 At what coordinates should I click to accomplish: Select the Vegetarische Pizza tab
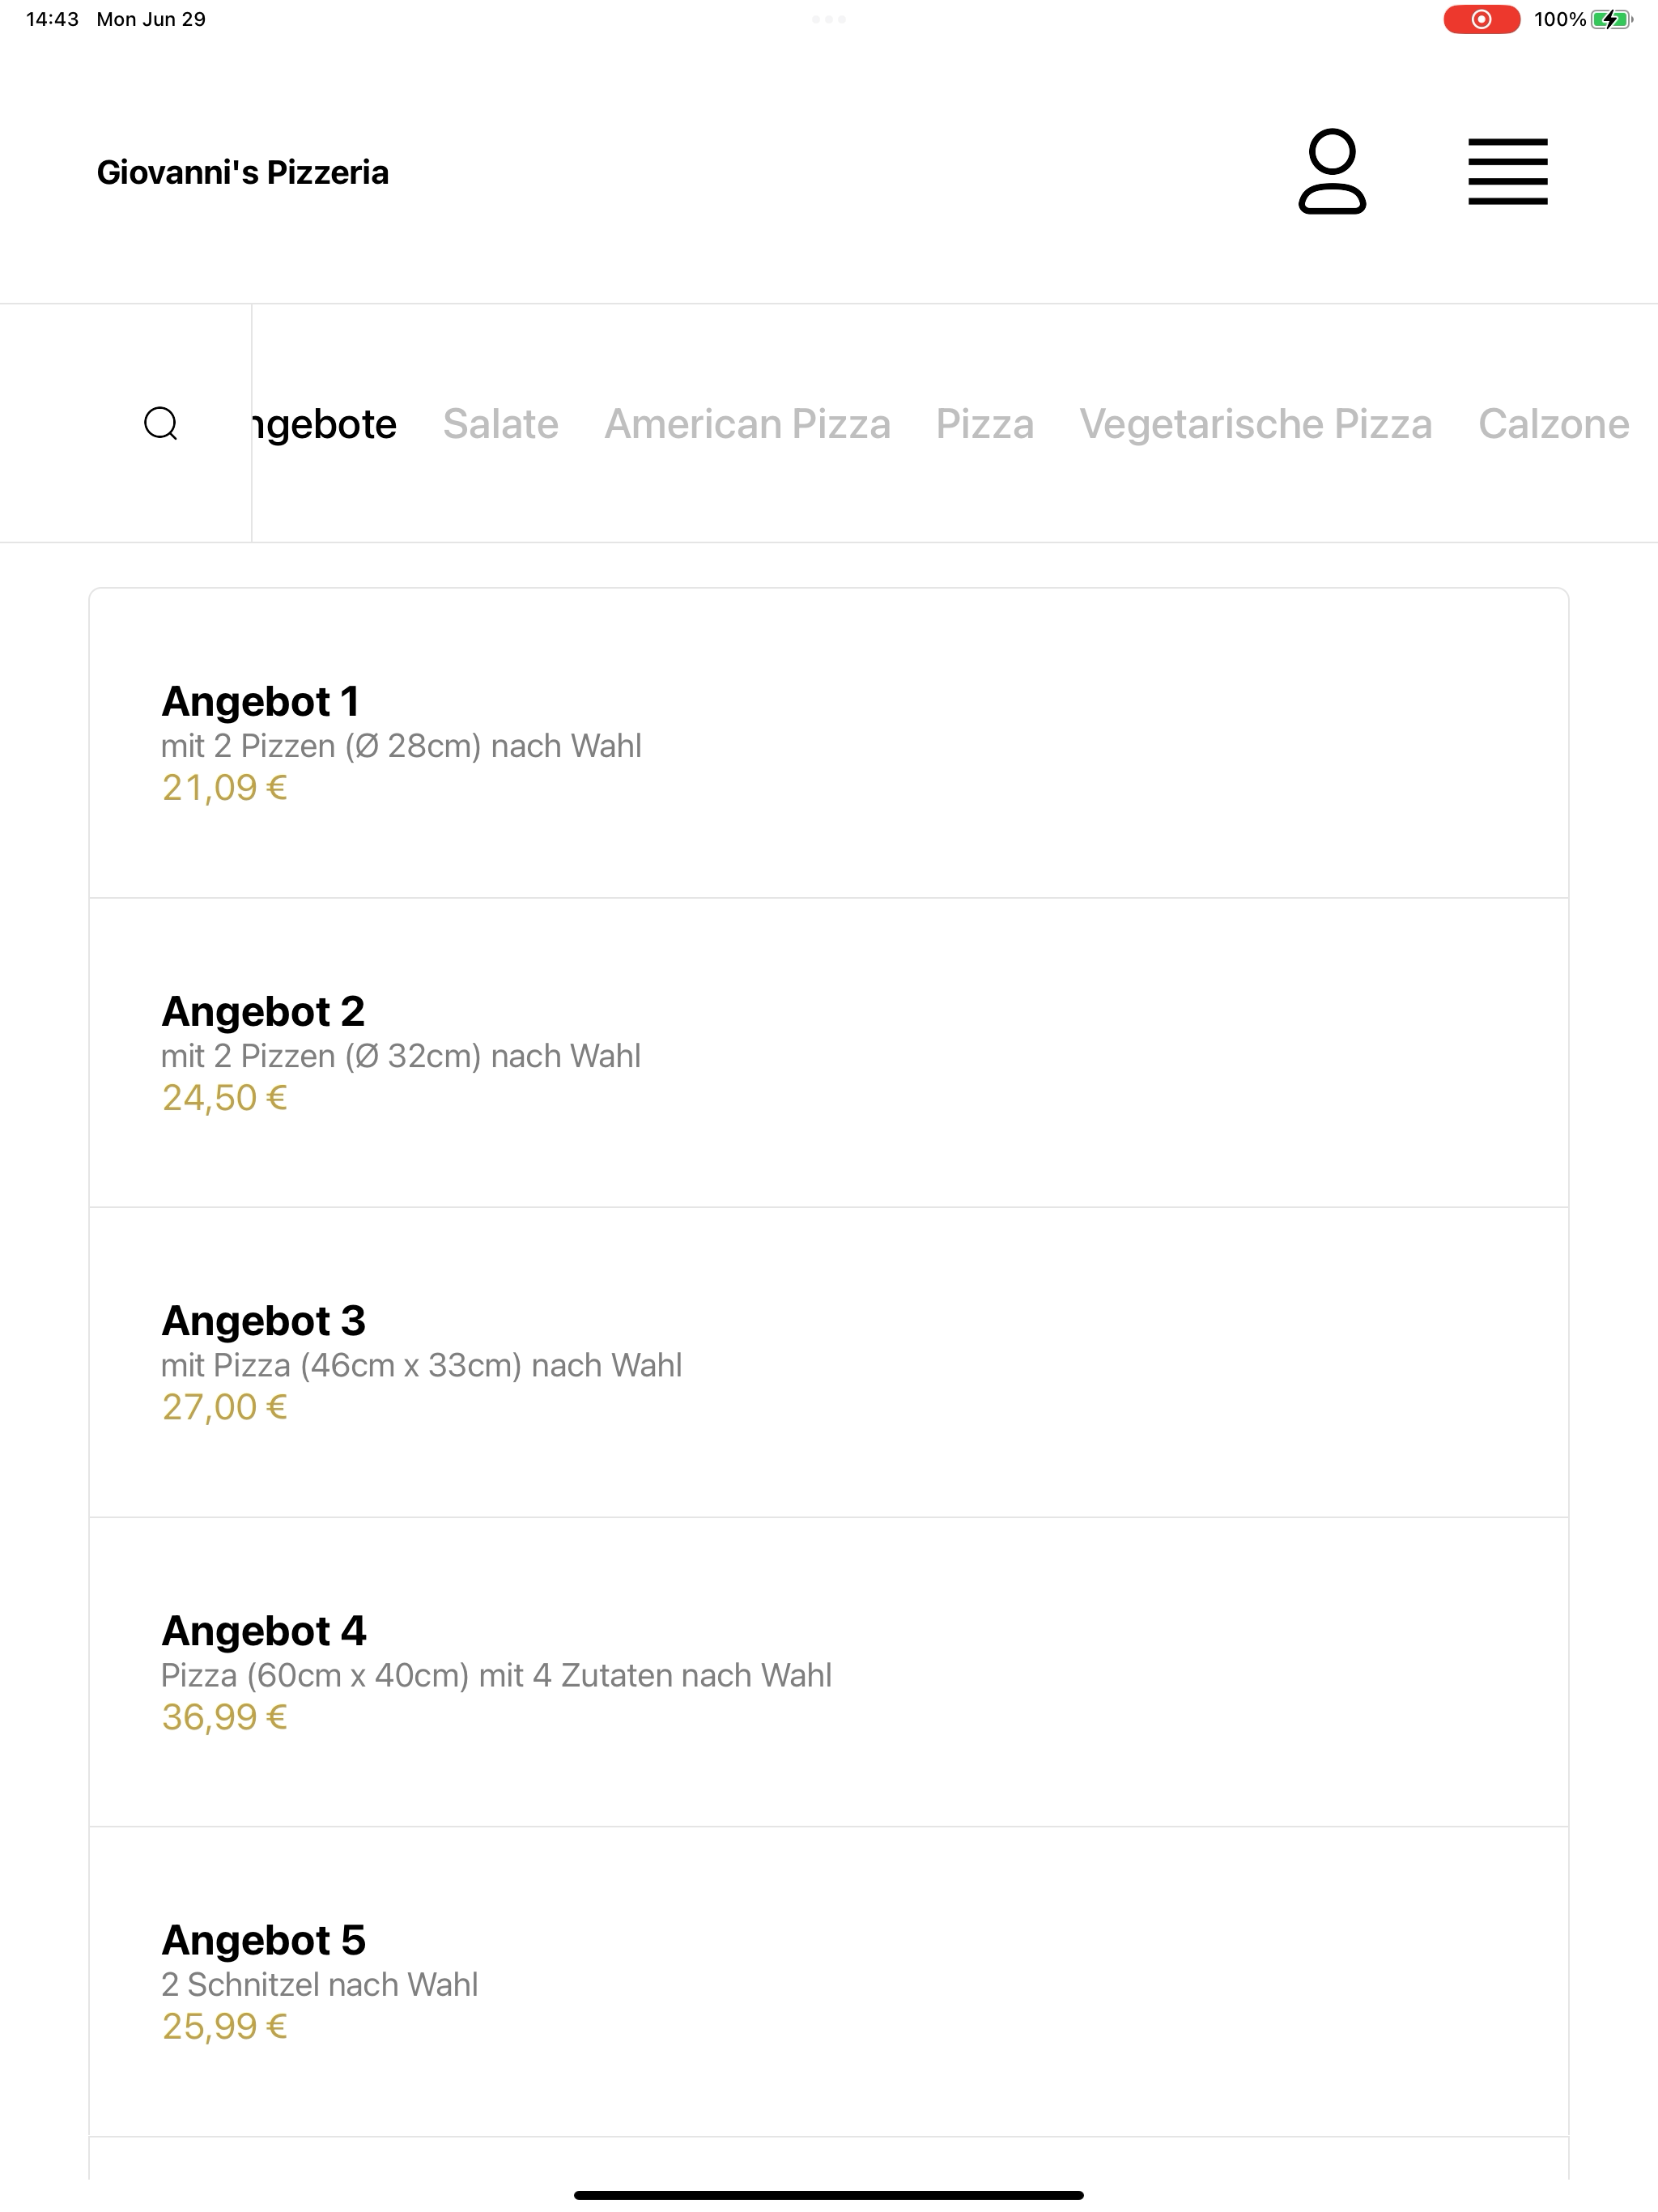point(1256,424)
